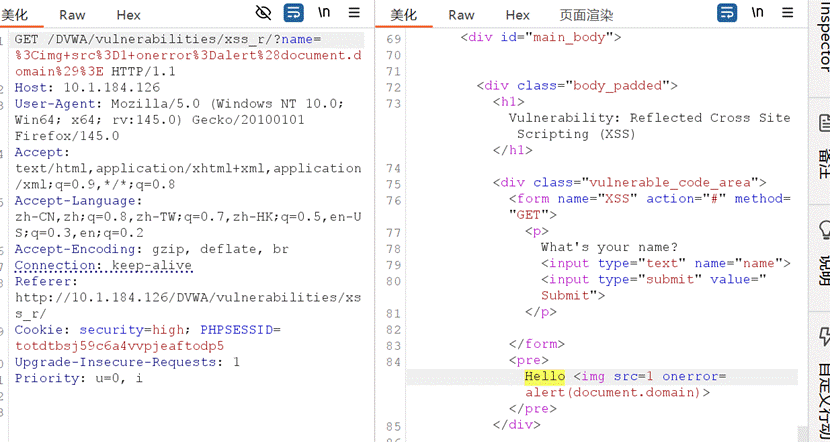Click input type="submit" tag on line 80
This screenshot has height=442, width=830.
click(x=654, y=287)
